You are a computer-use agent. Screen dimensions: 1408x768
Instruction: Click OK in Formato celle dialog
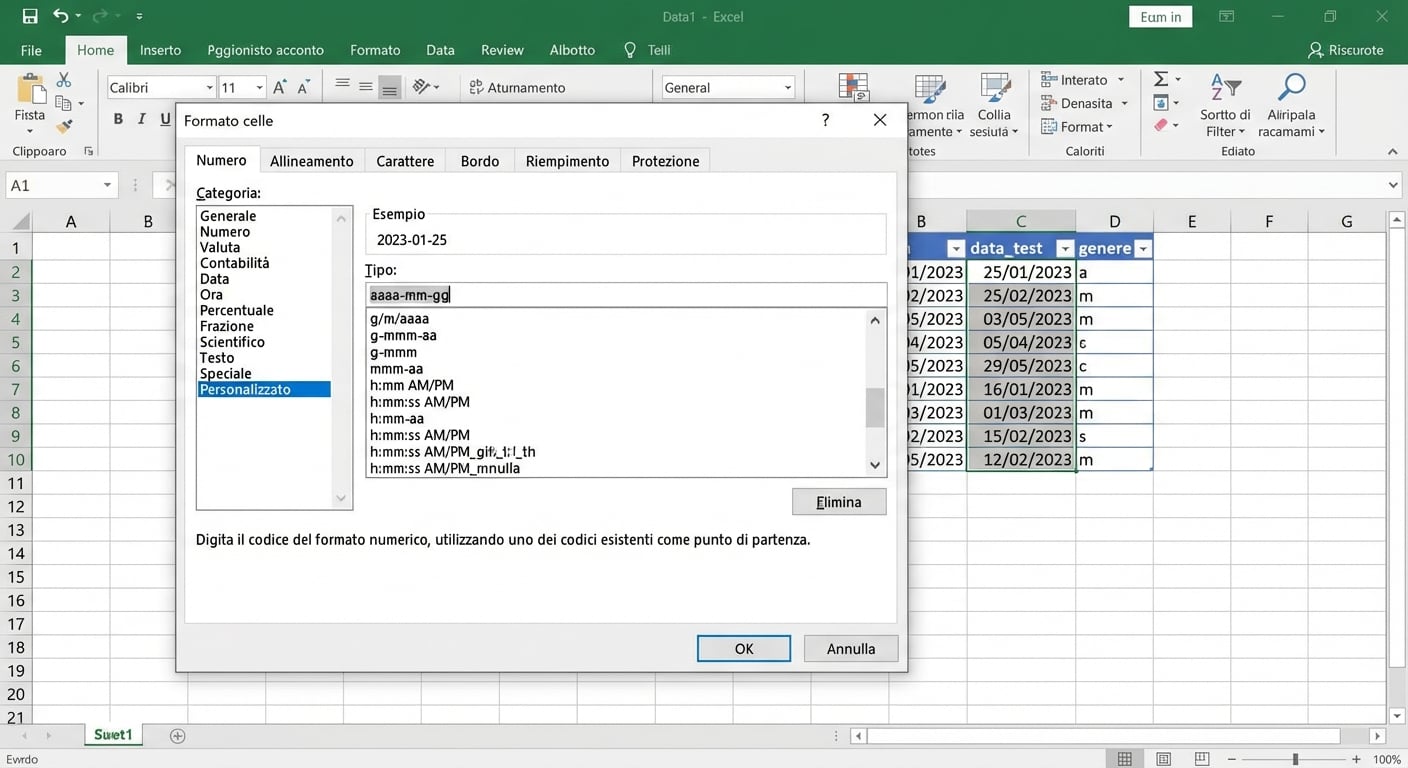point(744,649)
